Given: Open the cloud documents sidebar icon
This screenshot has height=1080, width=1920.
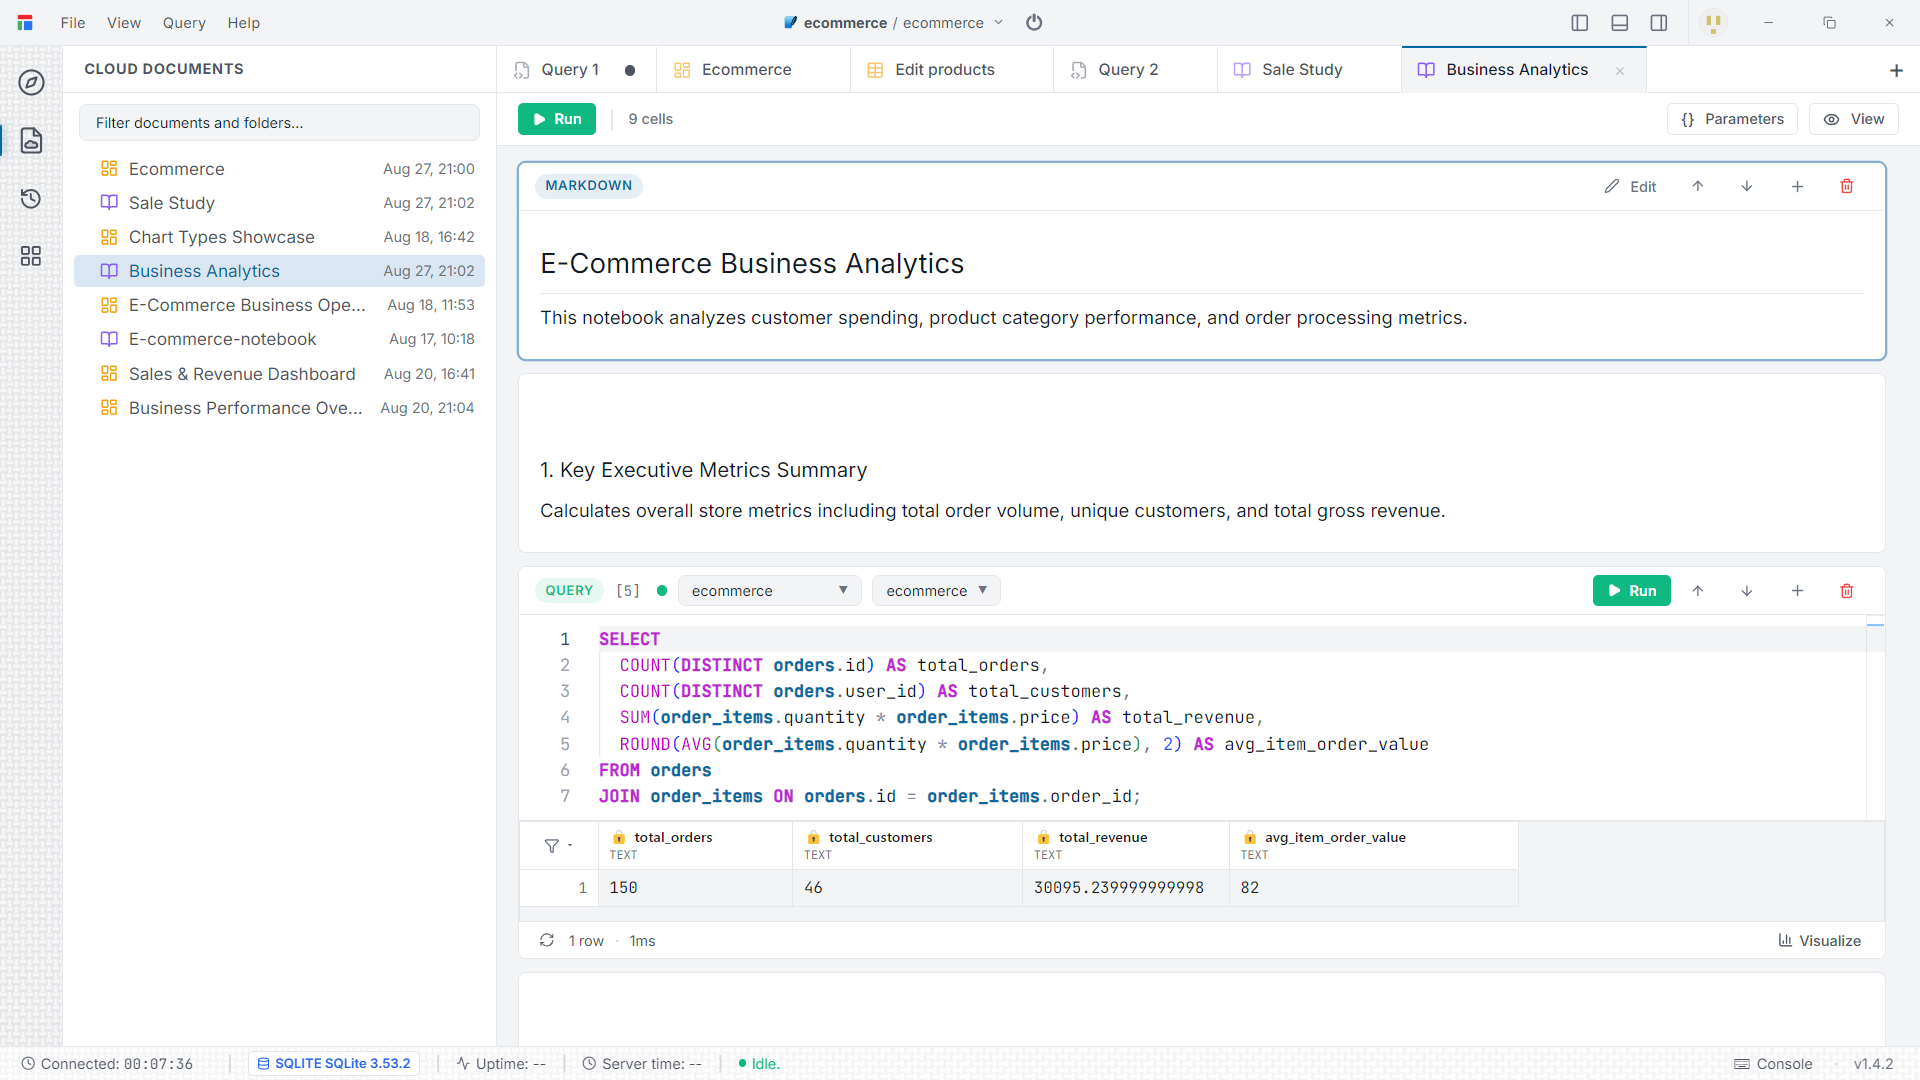Looking at the screenshot, I should [31, 140].
